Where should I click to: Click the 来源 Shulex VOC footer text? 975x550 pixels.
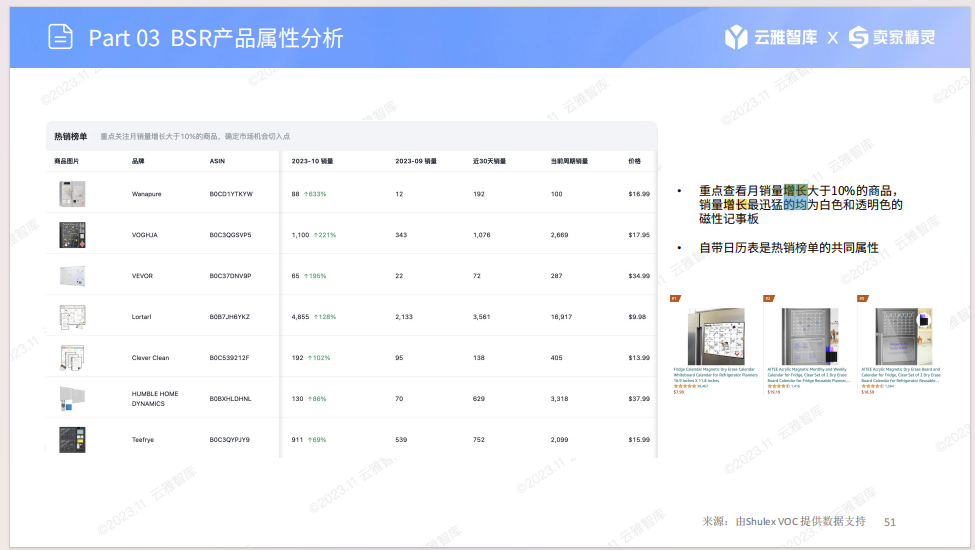click(783, 521)
